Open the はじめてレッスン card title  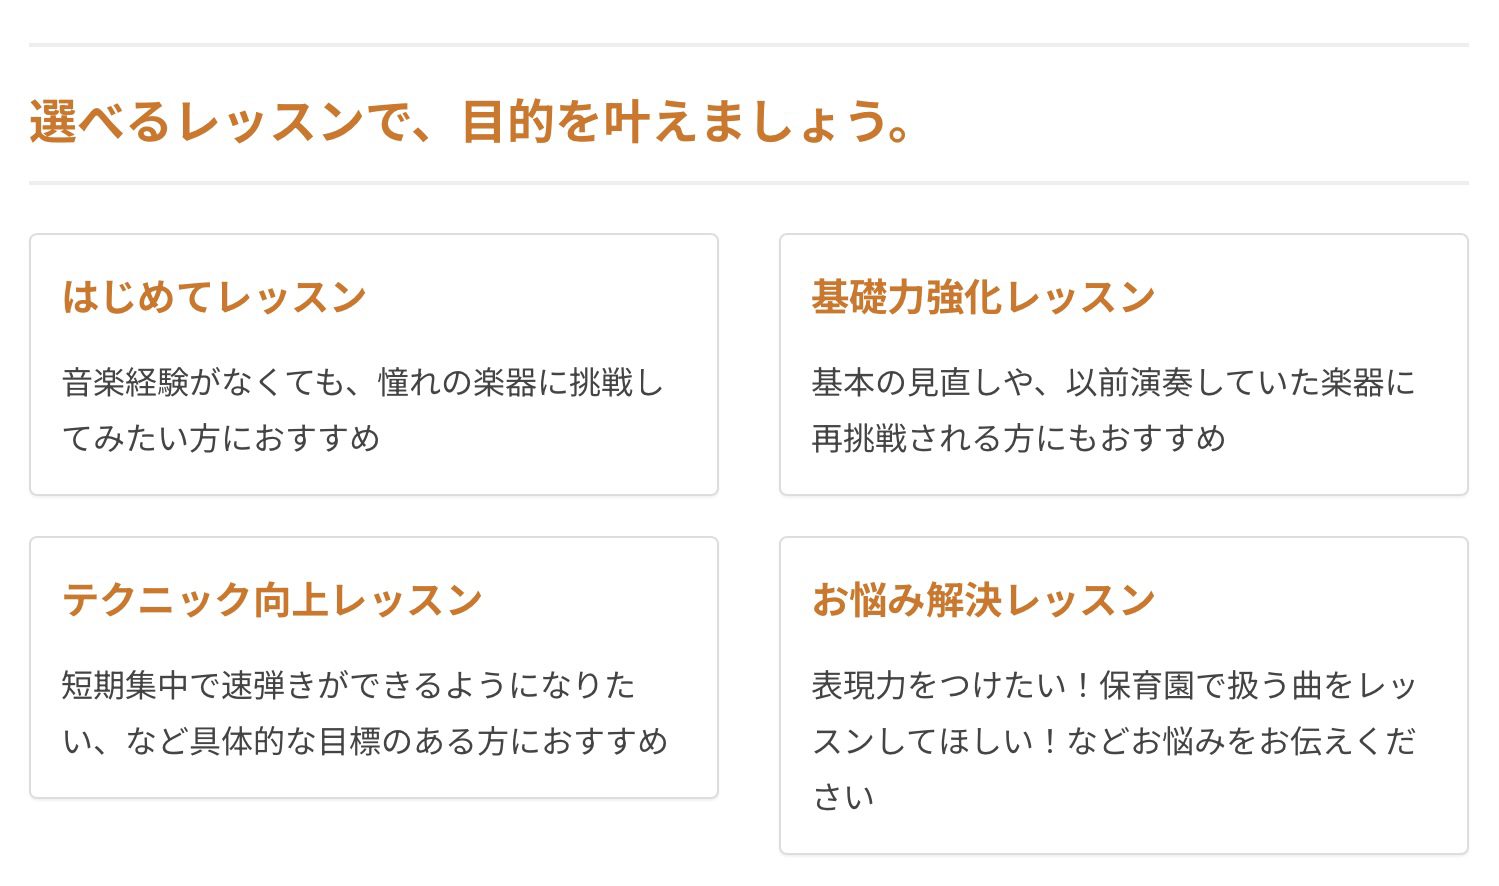(214, 298)
